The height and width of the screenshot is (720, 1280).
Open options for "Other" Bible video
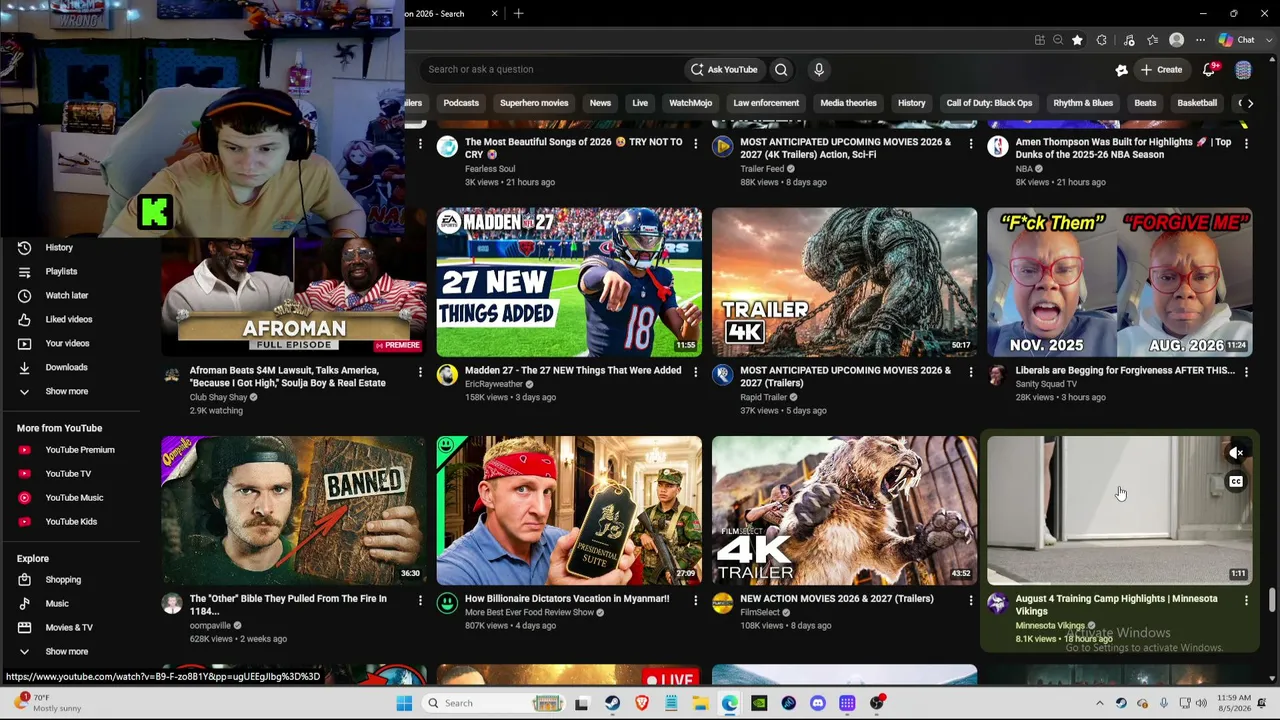point(420,600)
